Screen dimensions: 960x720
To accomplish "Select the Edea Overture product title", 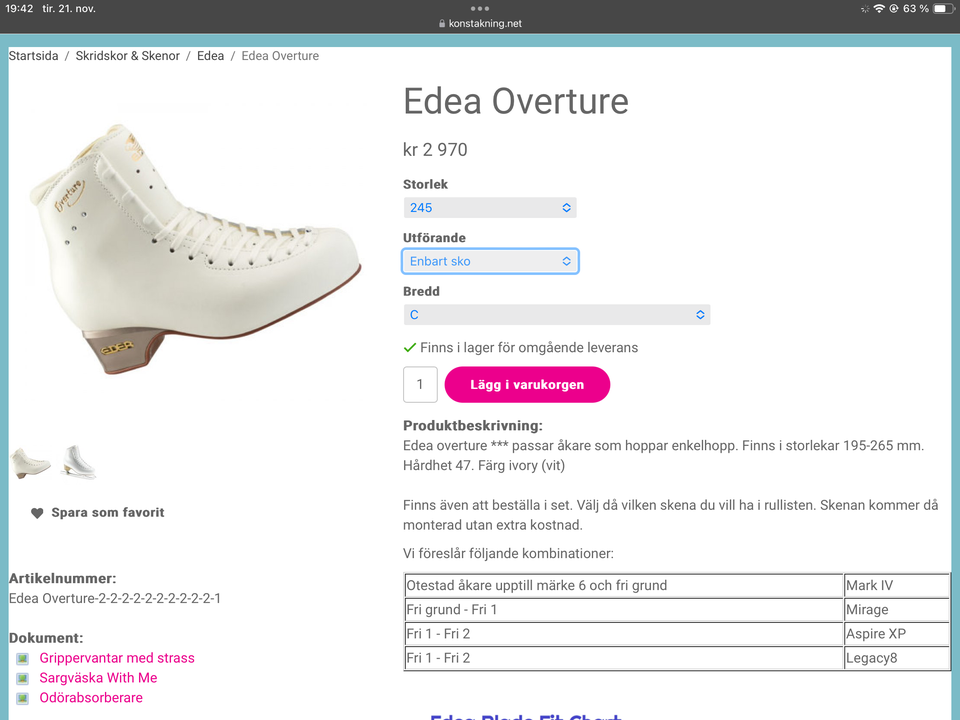I will pyautogui.click(x=516, y=102).
